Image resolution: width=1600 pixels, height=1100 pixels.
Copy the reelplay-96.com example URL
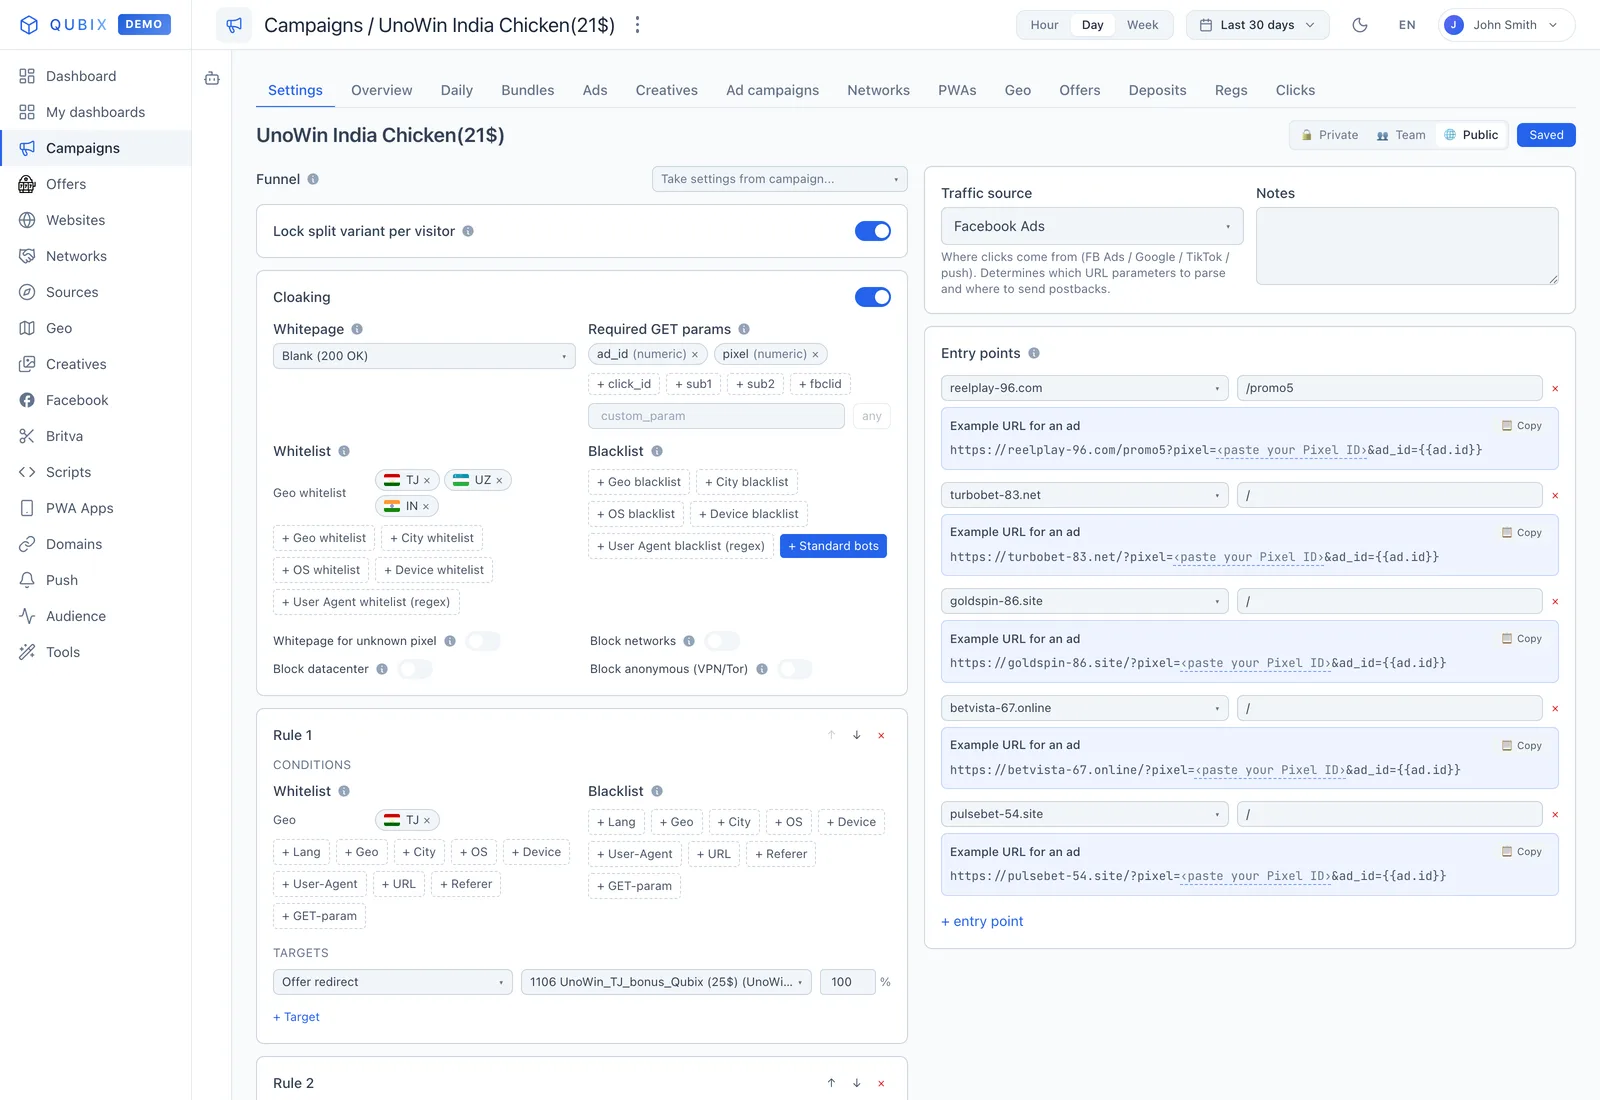pyautogui.click(x=1522, y=426)
